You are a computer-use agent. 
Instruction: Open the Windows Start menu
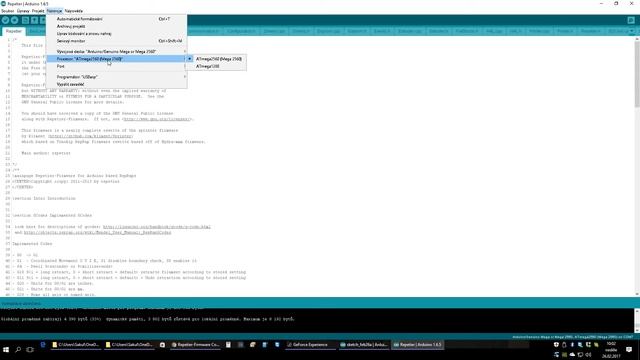[x=6, y=350]
